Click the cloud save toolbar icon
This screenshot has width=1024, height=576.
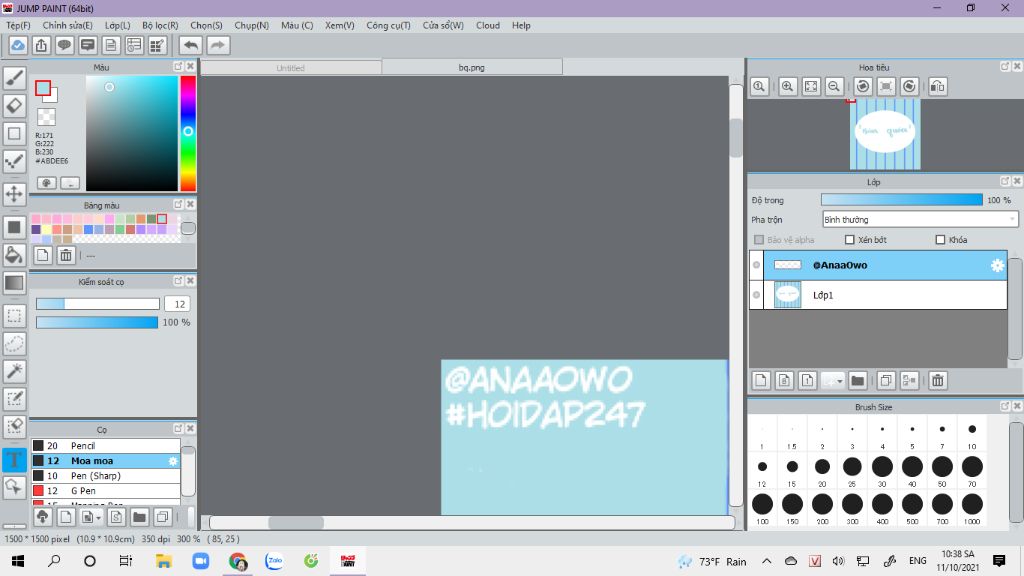[18, 45]
